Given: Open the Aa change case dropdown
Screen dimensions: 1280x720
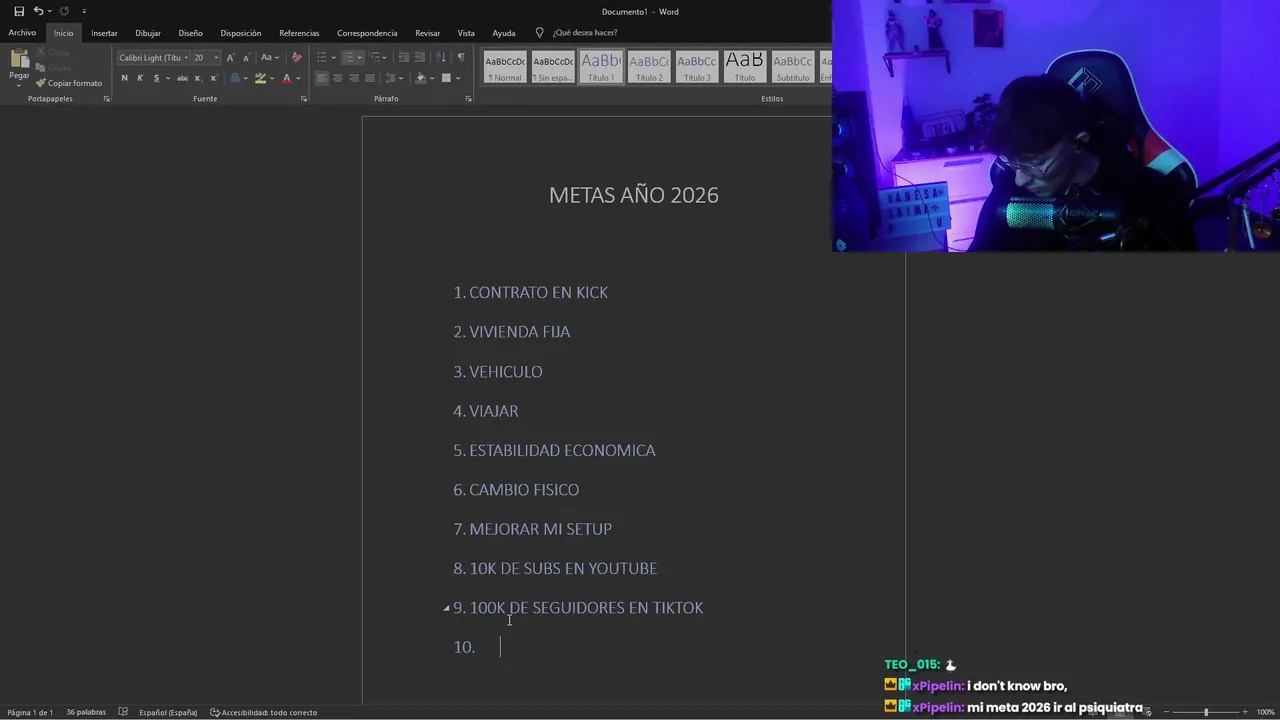Looking at the screenshot, I should click(269, 57).
